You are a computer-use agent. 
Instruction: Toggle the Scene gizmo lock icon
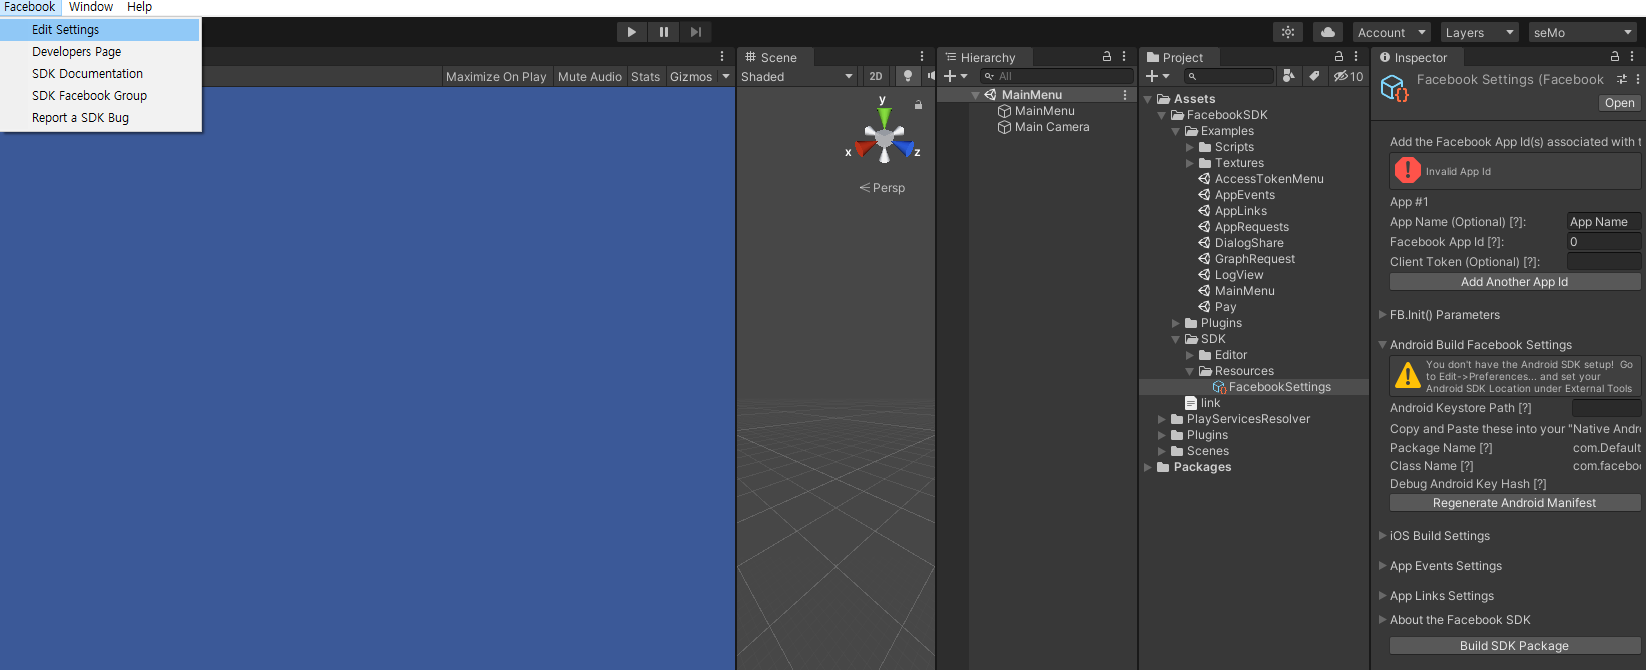point(918,104)
